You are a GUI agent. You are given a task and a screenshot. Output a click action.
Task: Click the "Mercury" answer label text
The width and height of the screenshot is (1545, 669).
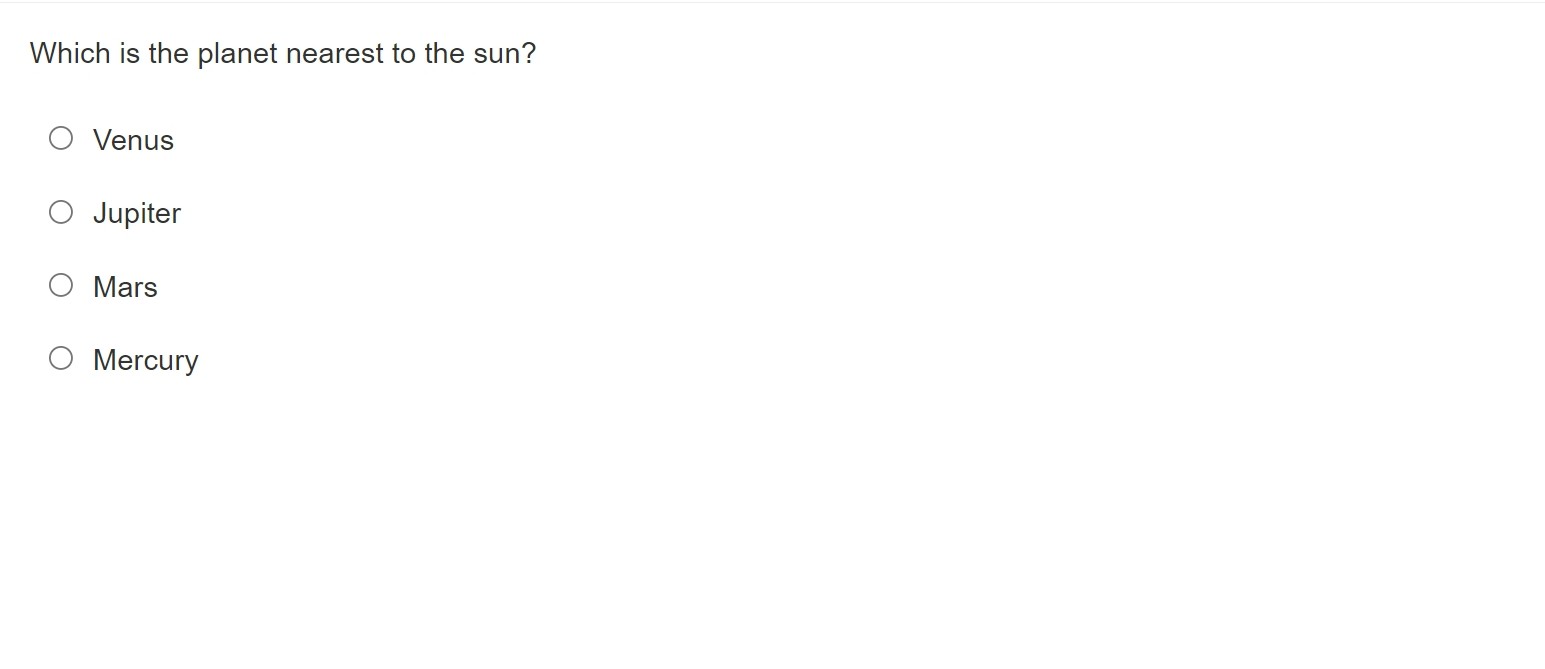click(x=146, y=360)
